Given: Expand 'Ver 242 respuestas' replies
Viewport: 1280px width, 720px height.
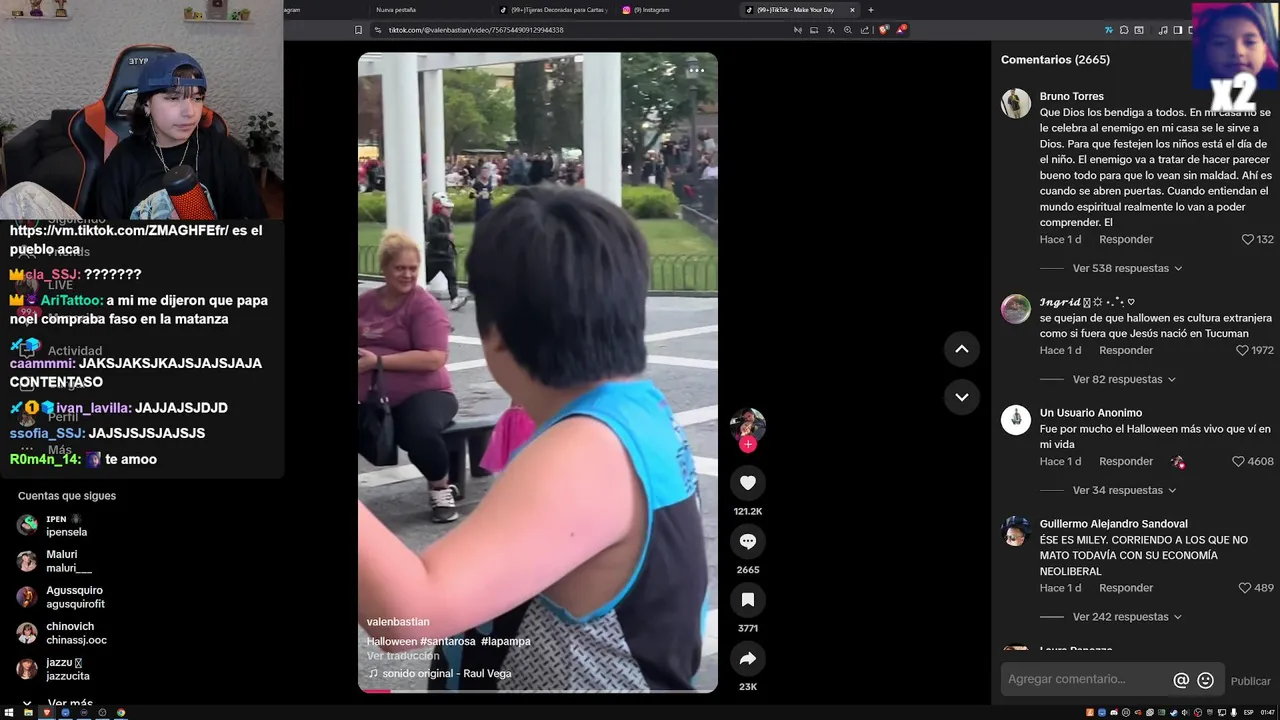Looking at the screenshot, I should pyautogui.click(x=1127, y=617).
